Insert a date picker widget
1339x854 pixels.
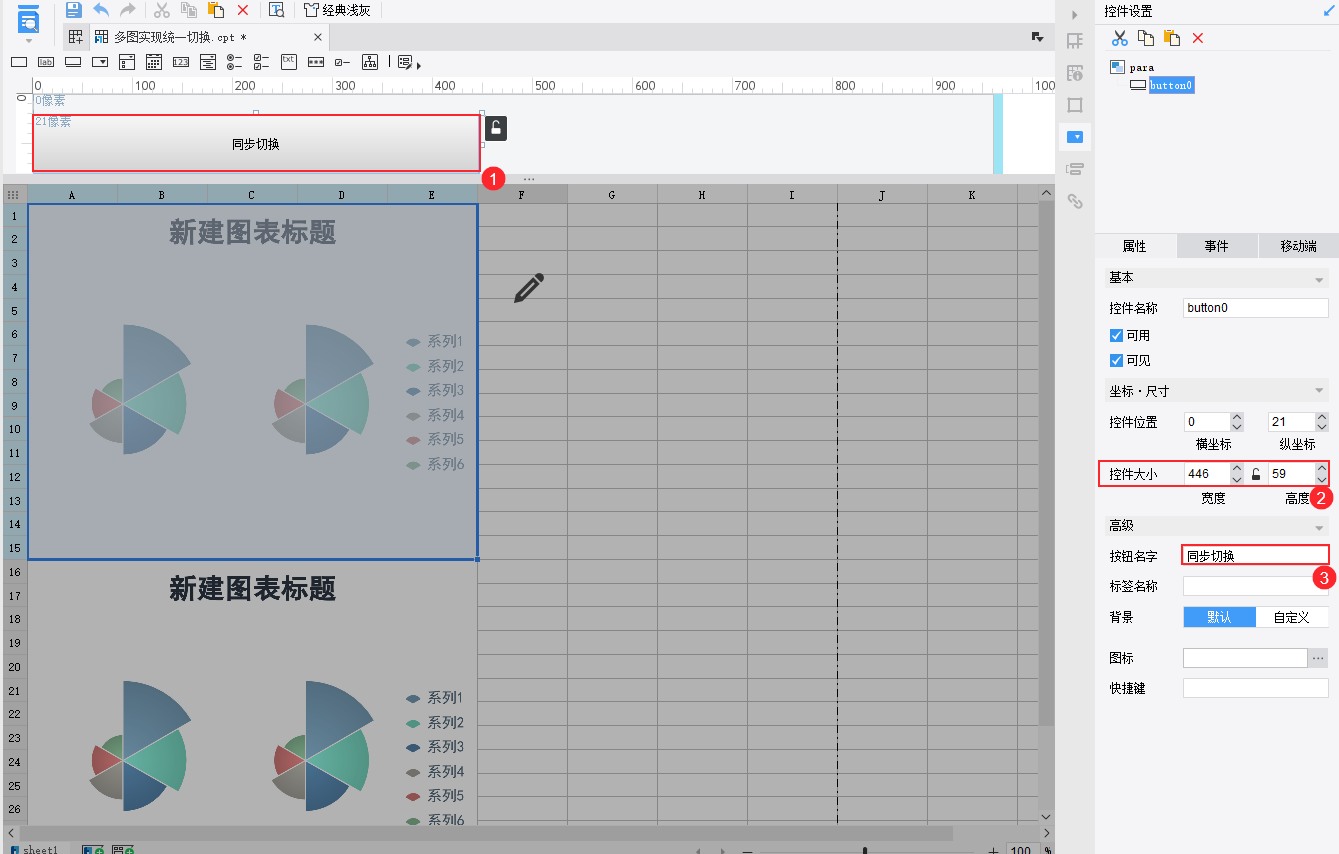154,62
